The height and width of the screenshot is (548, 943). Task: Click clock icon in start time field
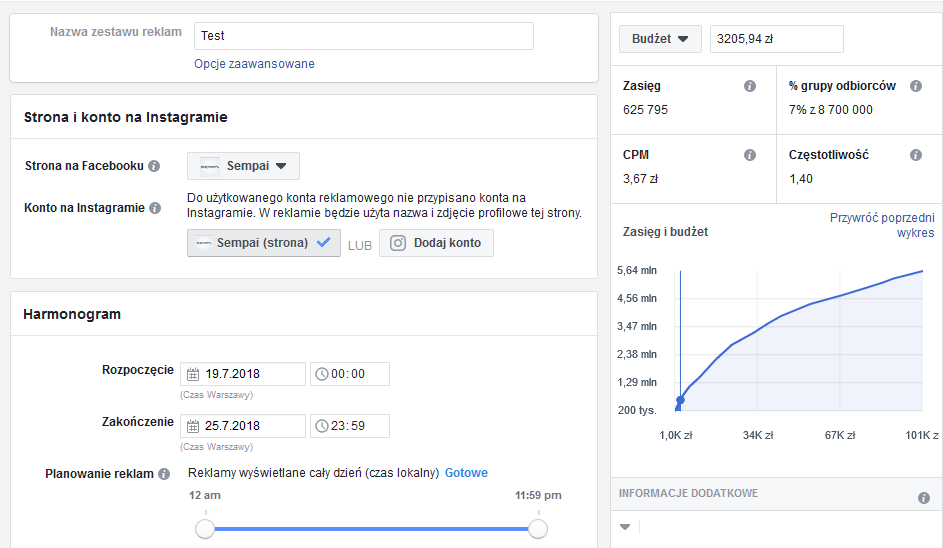(322, 374)
